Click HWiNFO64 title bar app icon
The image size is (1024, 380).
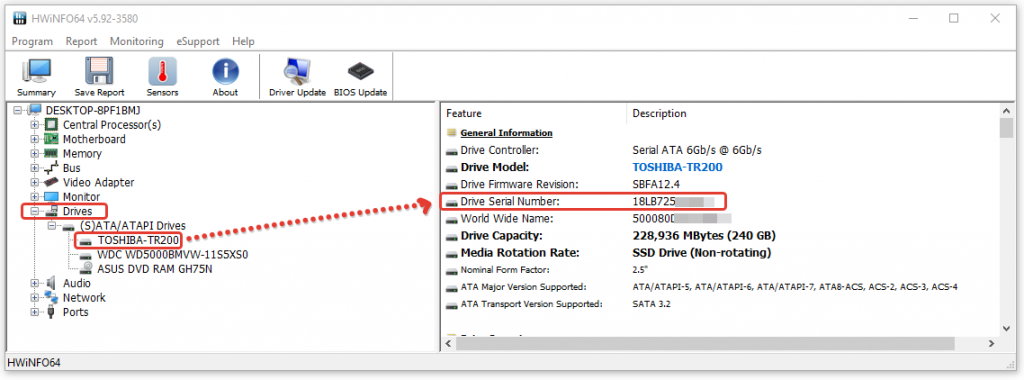(20, 18)
